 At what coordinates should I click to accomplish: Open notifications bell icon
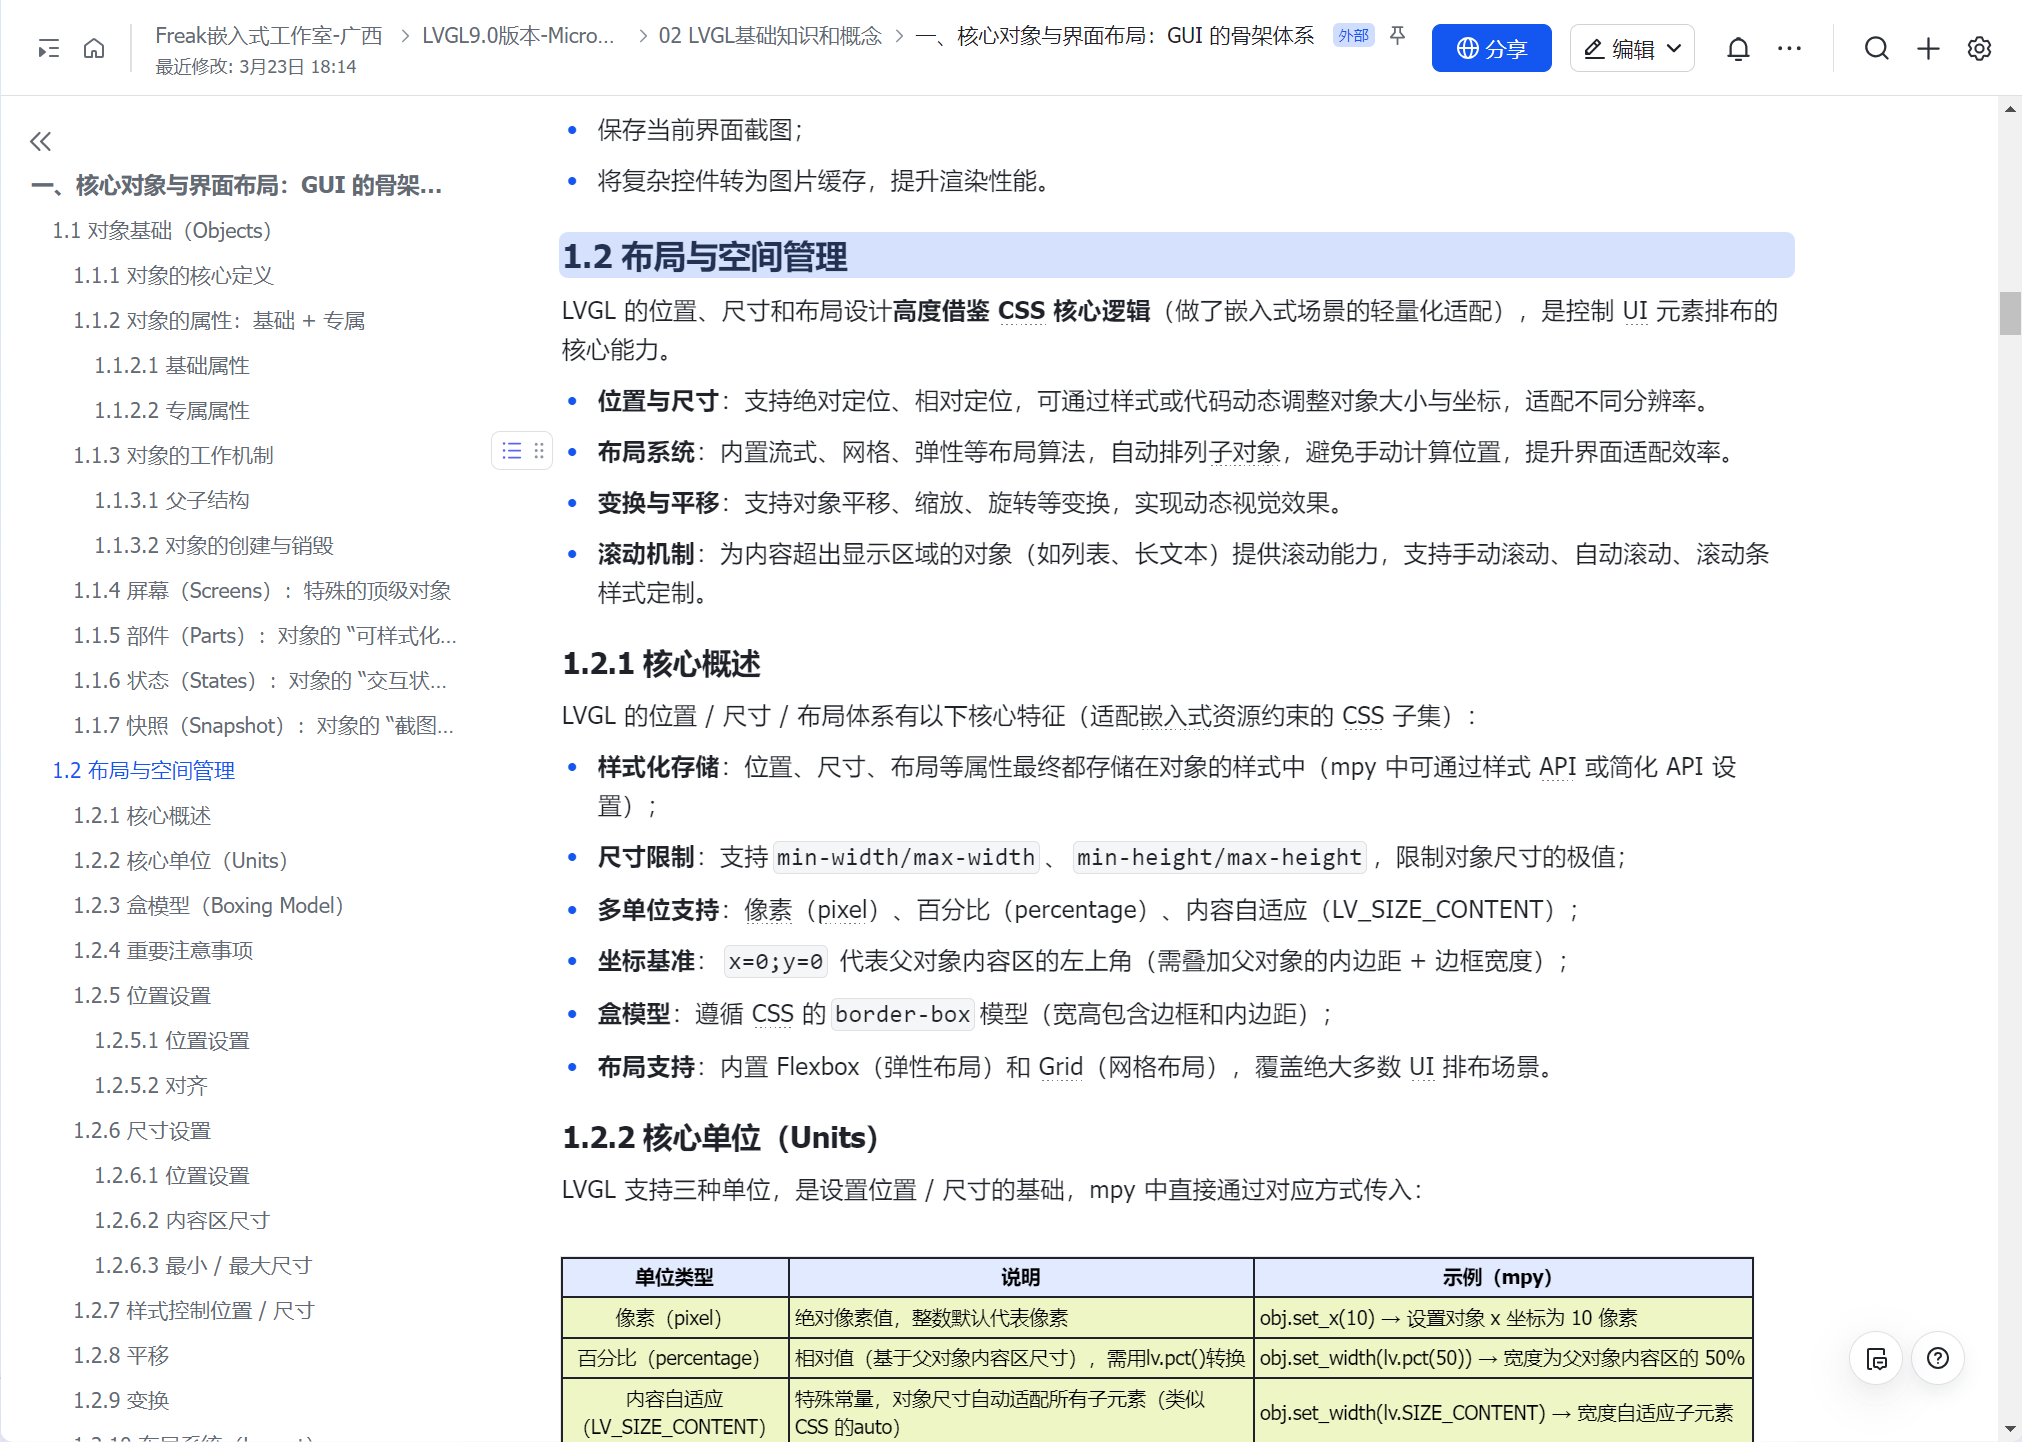coord(1738,48)
